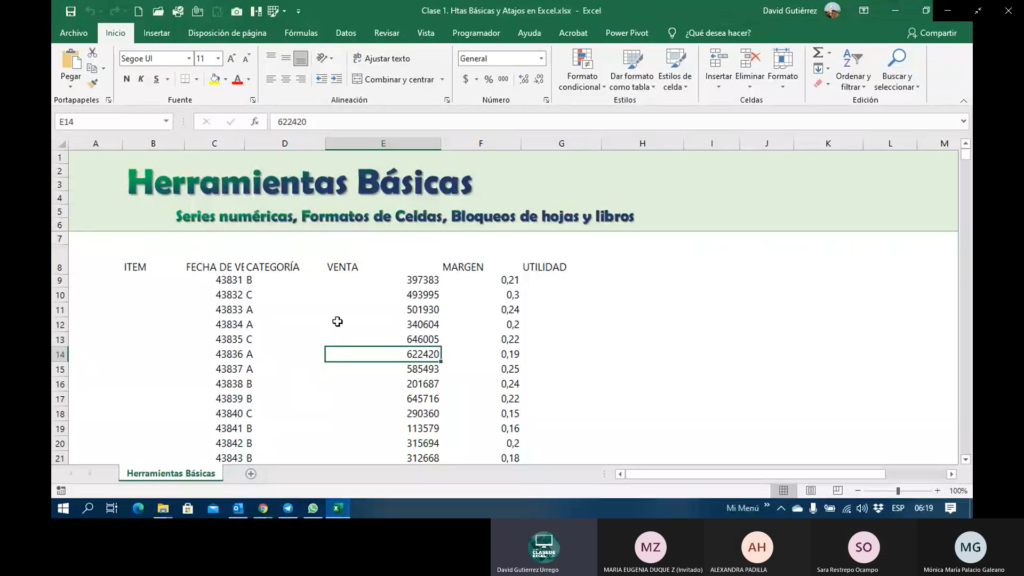The width and height of the screenshot is (1024, 576).
Task: Switch to the Fórmulas ribbon tab
Action: click(301, 33)
